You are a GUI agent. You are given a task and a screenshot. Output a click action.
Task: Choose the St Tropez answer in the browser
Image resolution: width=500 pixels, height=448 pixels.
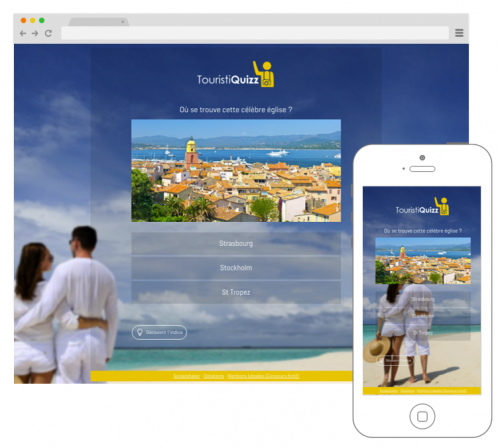pyautogui.click(x=236, y=292)
